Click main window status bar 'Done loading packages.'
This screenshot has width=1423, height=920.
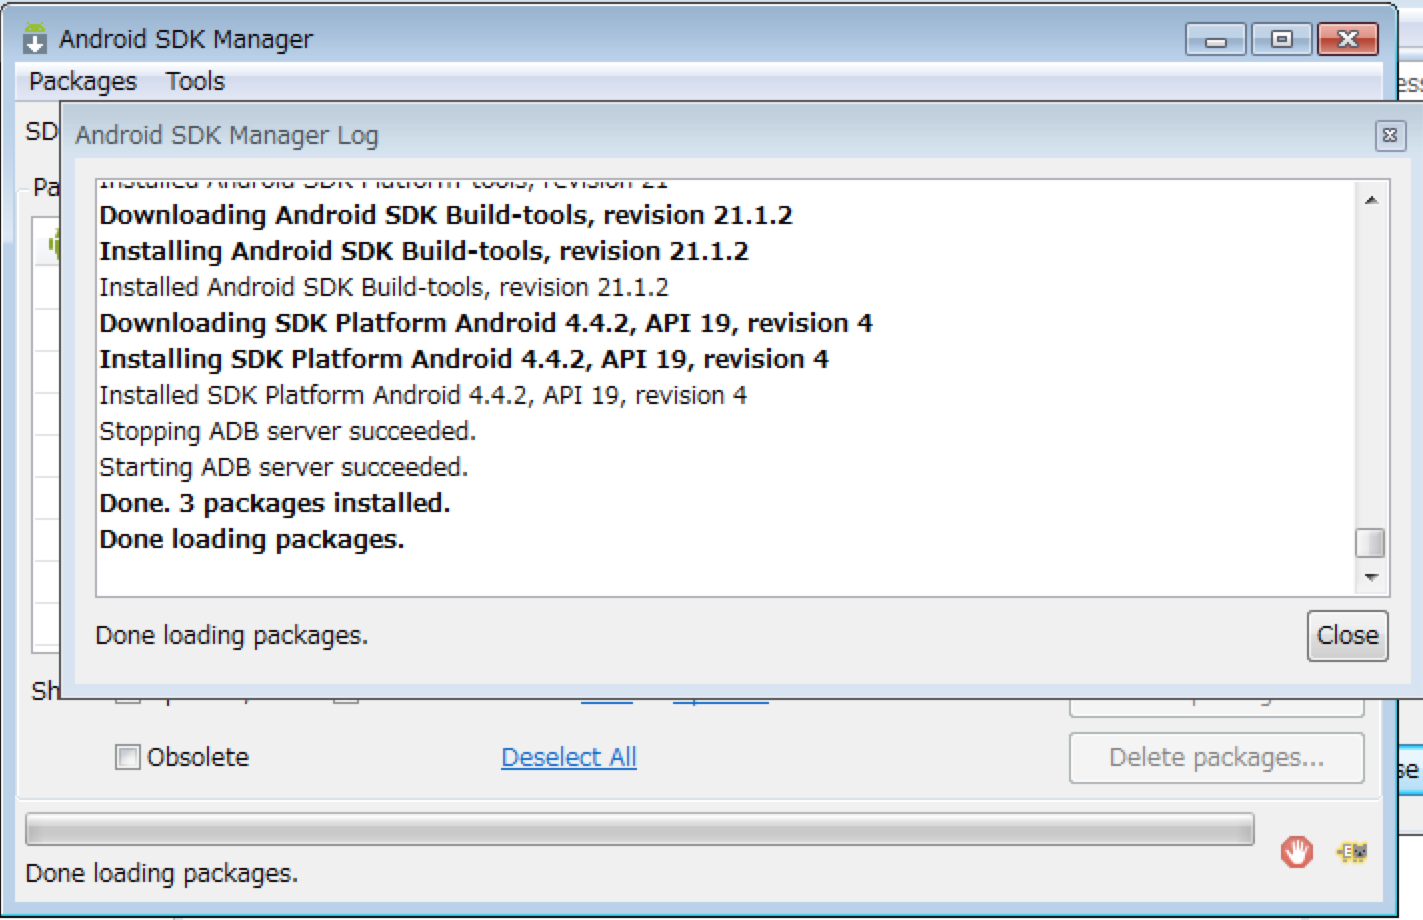coord(162,873)
